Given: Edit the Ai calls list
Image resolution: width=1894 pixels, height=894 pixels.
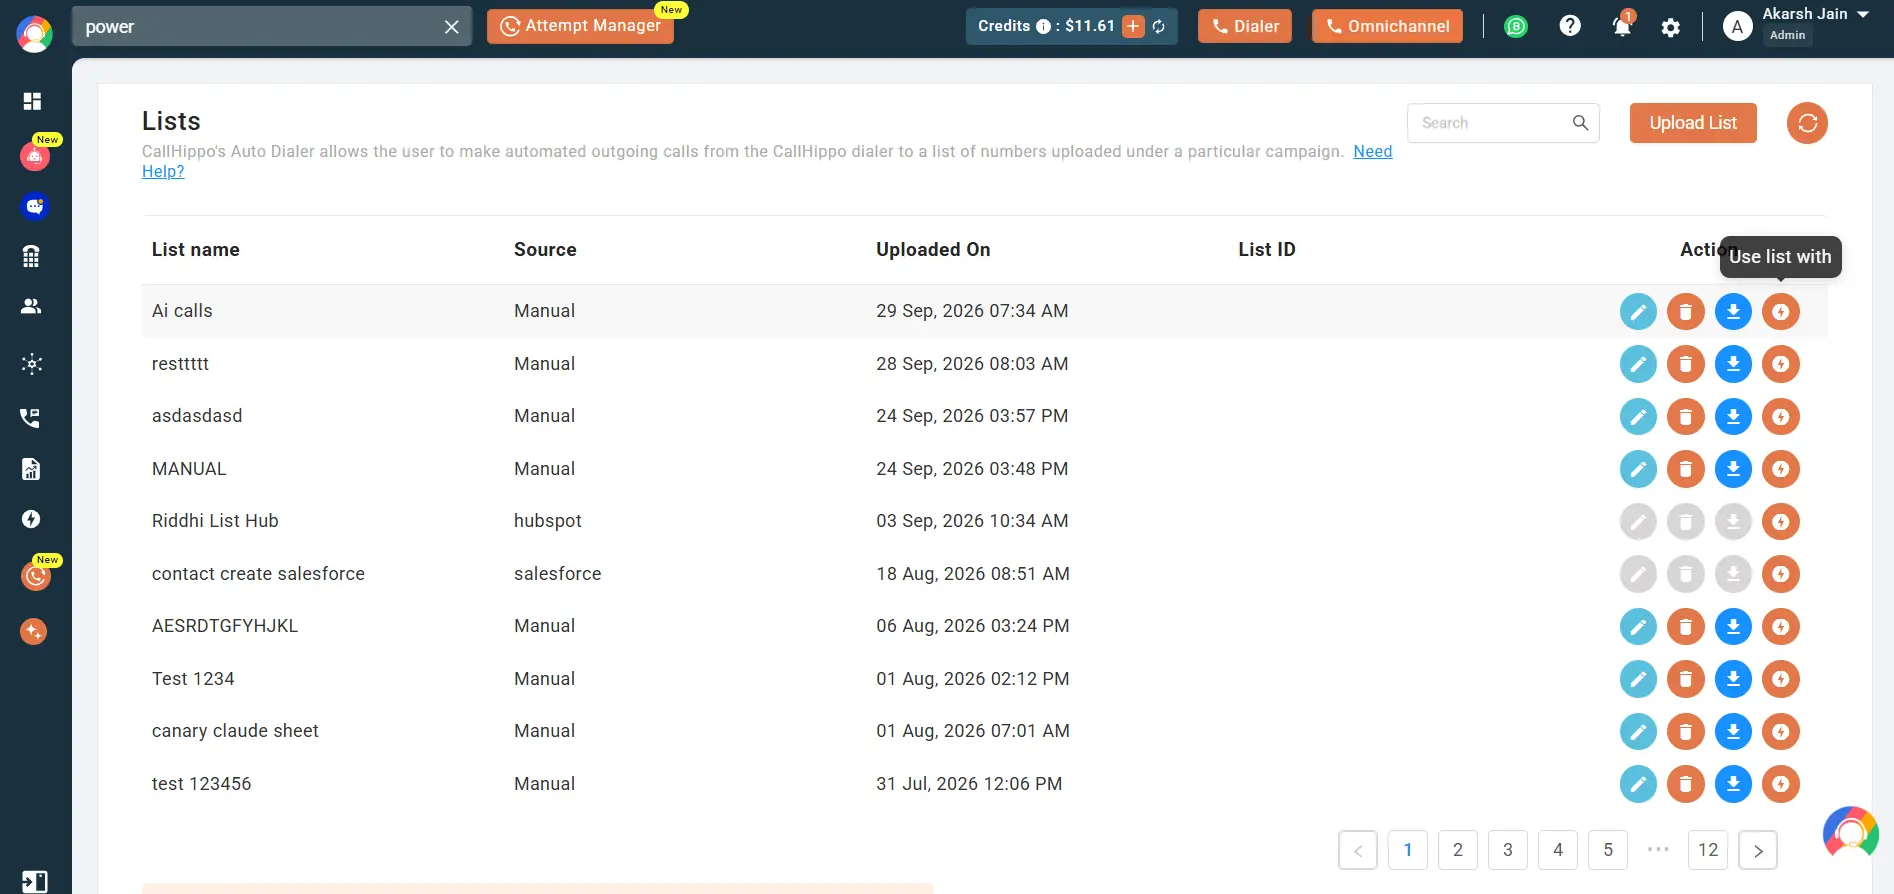Looking at the screenshot, I should [1638, 312].
